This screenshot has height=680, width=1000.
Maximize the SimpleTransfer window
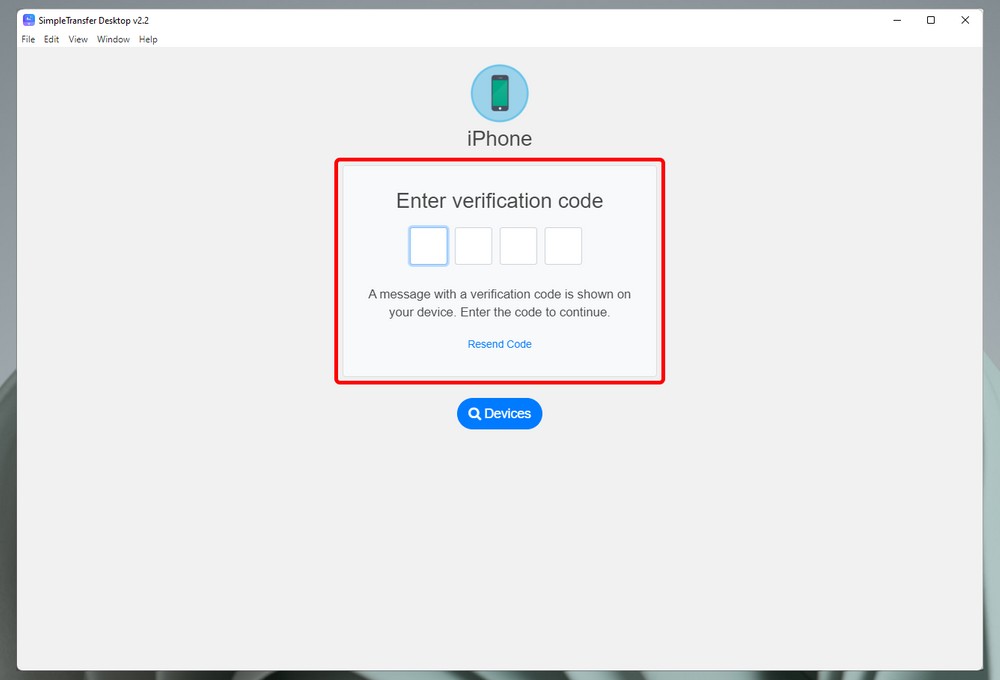click(x=930, y=20)
